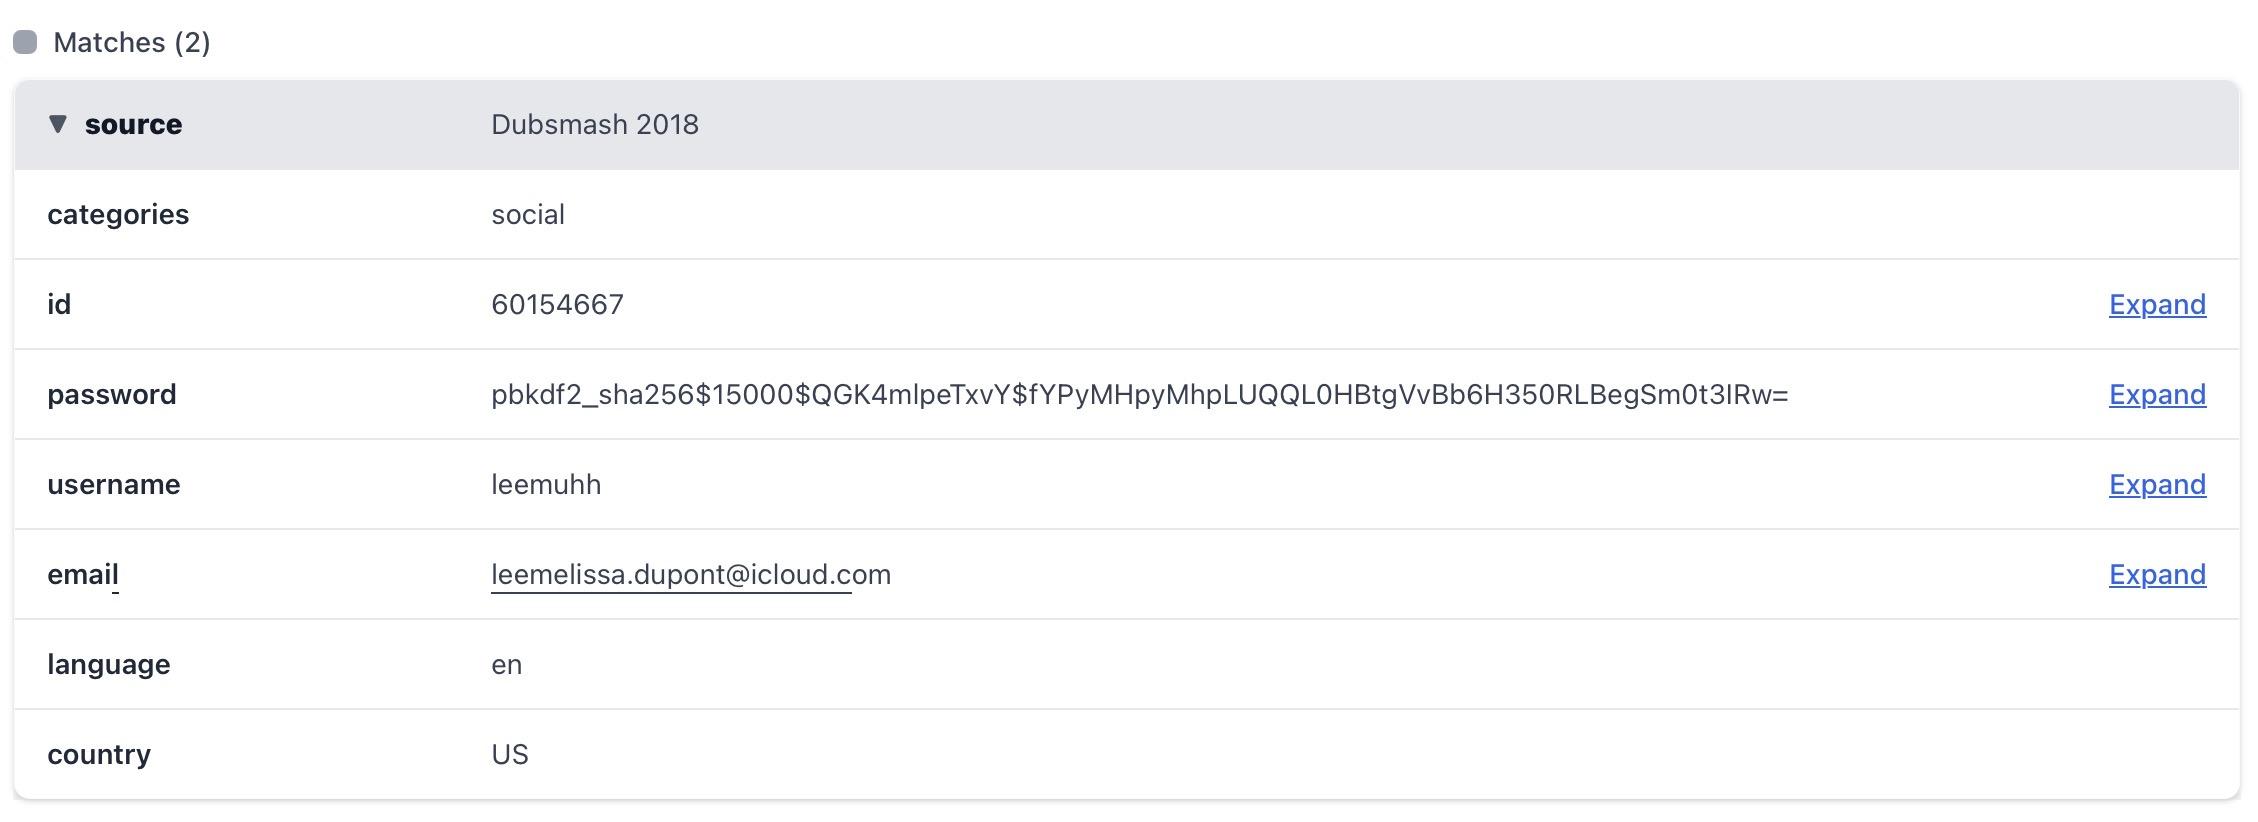Image resolution: width=2258 pixels, height=822 pixels.
Task: Click the Matches (2) heading
Action: tap(131, 42)
